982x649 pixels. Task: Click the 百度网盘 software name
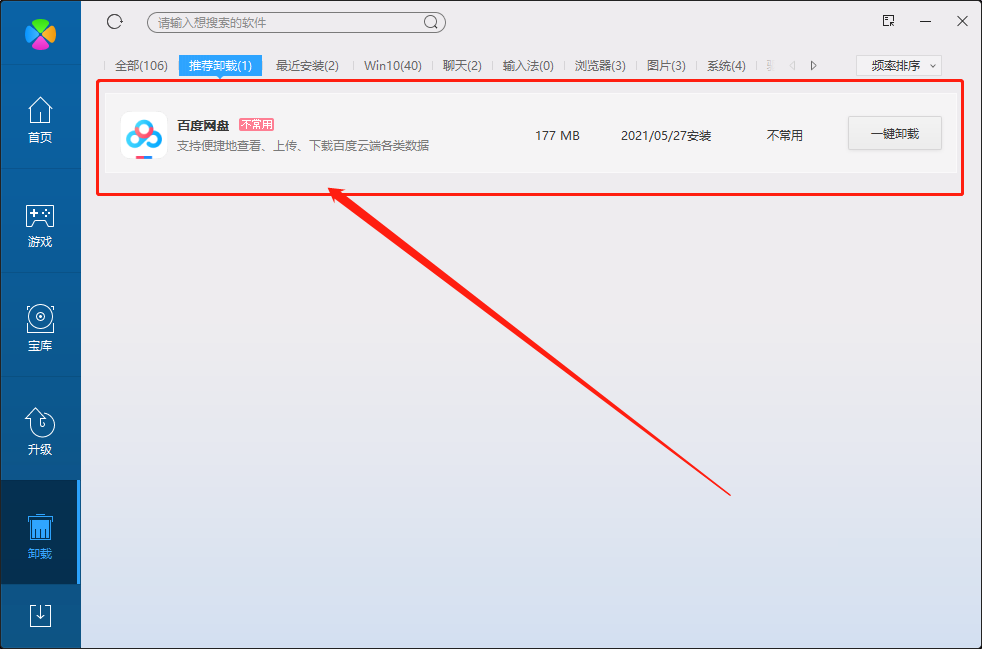pos(203,126)
